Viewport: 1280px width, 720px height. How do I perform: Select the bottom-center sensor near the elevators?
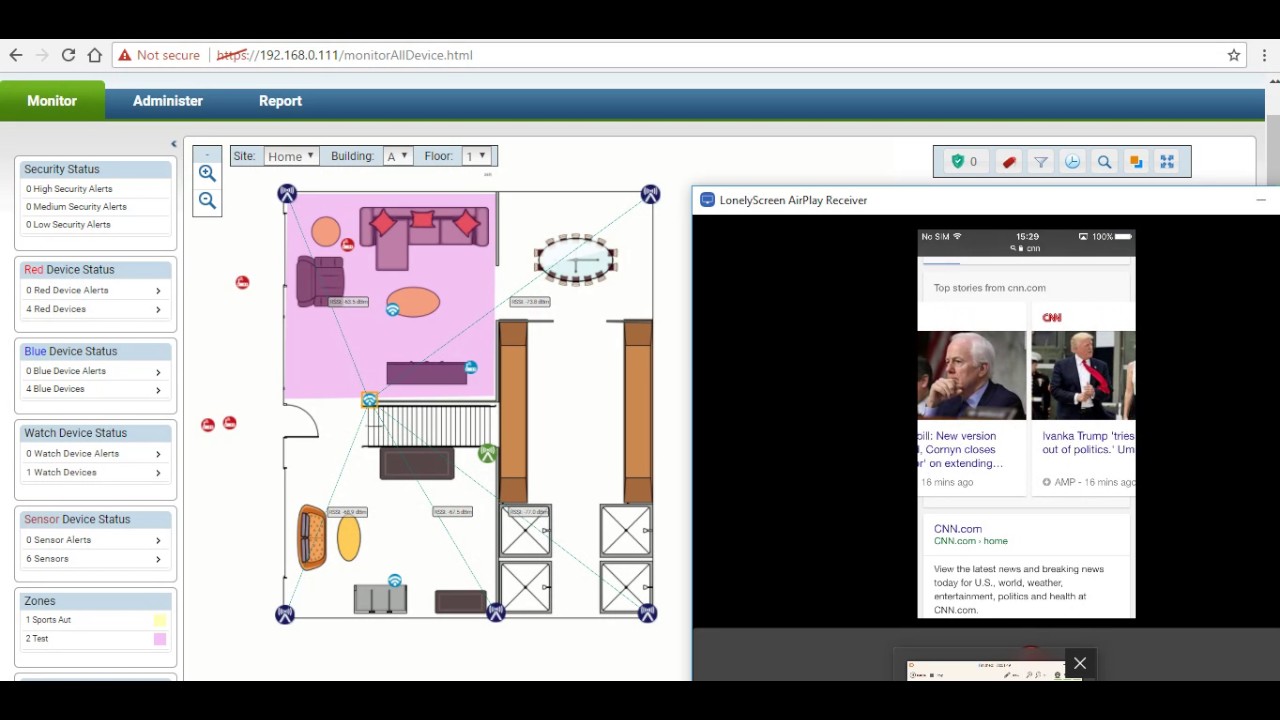click(x=496, y=612)
